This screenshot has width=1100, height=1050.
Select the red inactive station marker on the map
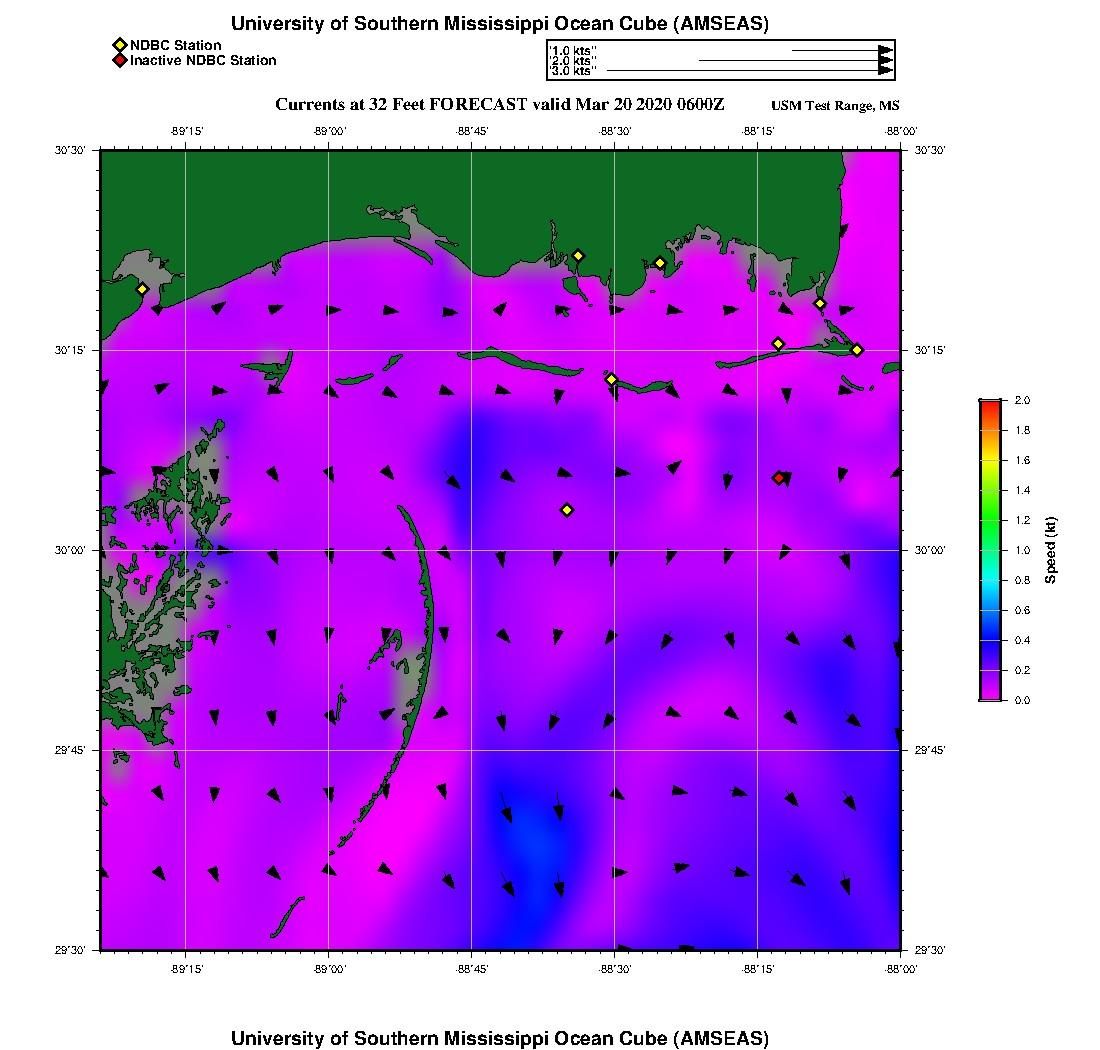[x=779, y=478]
